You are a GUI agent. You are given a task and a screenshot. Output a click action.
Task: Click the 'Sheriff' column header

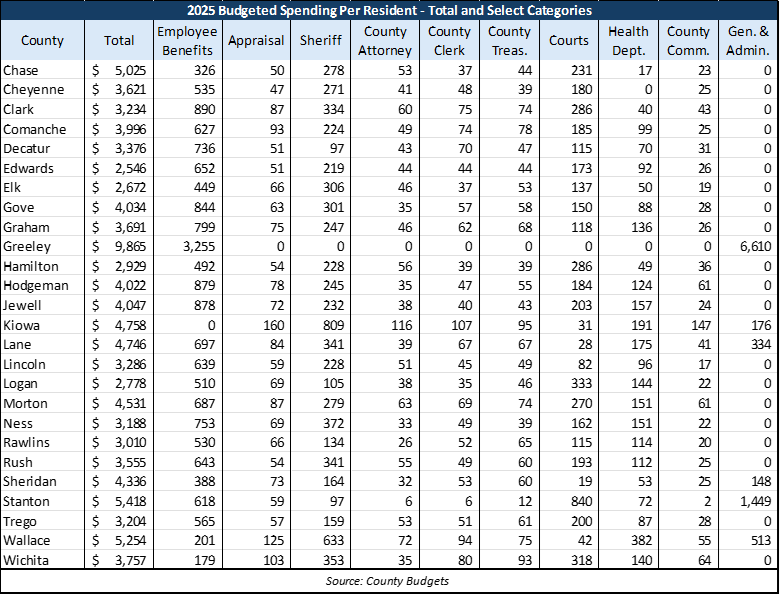320,41
